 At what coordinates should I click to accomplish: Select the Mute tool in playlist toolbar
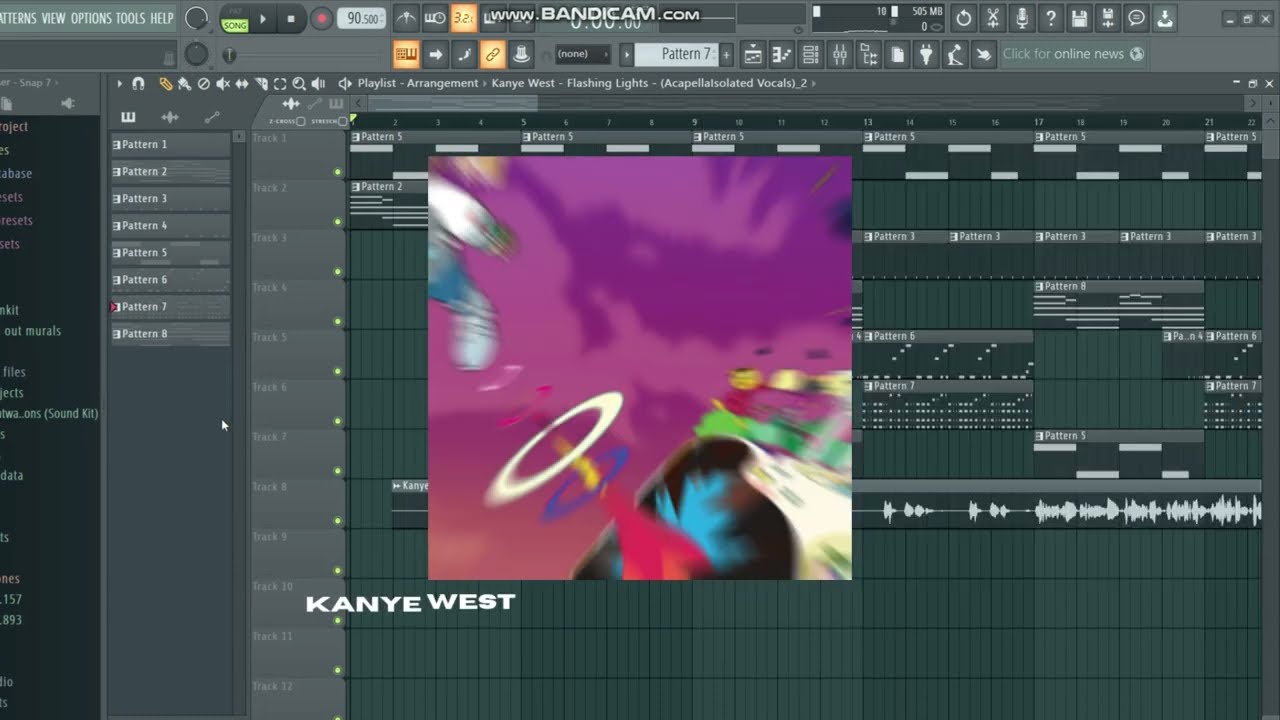[x=223, y=84]
